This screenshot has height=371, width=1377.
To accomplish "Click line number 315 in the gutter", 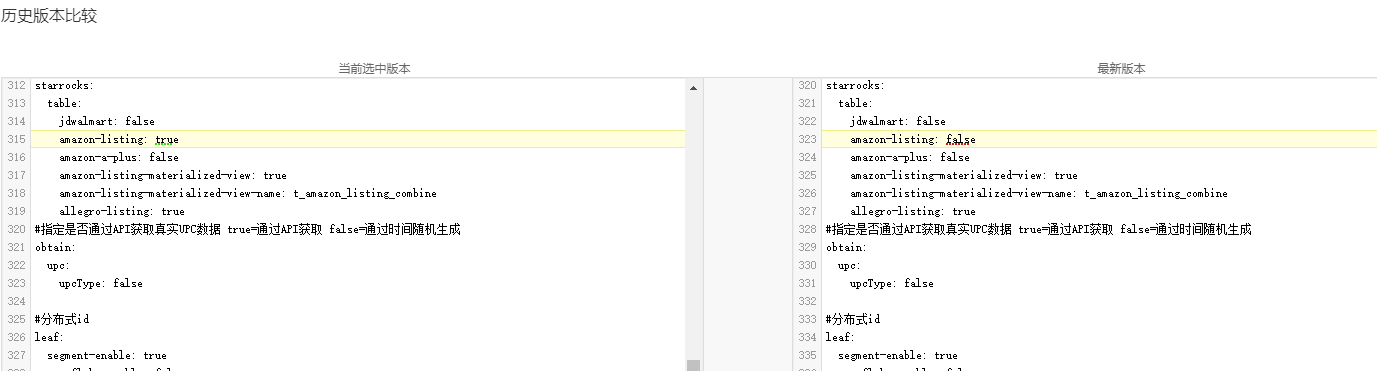I will point(15,139).
